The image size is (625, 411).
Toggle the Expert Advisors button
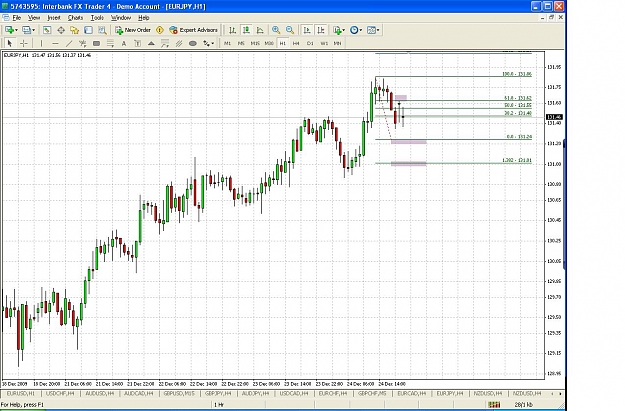(194, 30)
